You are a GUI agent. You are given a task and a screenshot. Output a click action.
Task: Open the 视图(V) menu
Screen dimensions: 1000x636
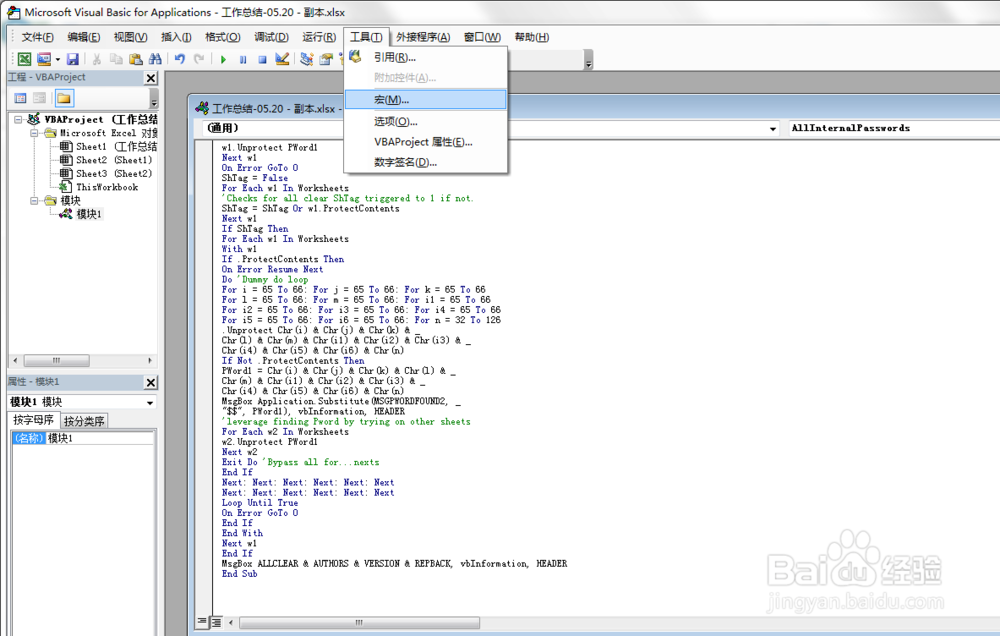pyautogui.click(x=130, y=37)
